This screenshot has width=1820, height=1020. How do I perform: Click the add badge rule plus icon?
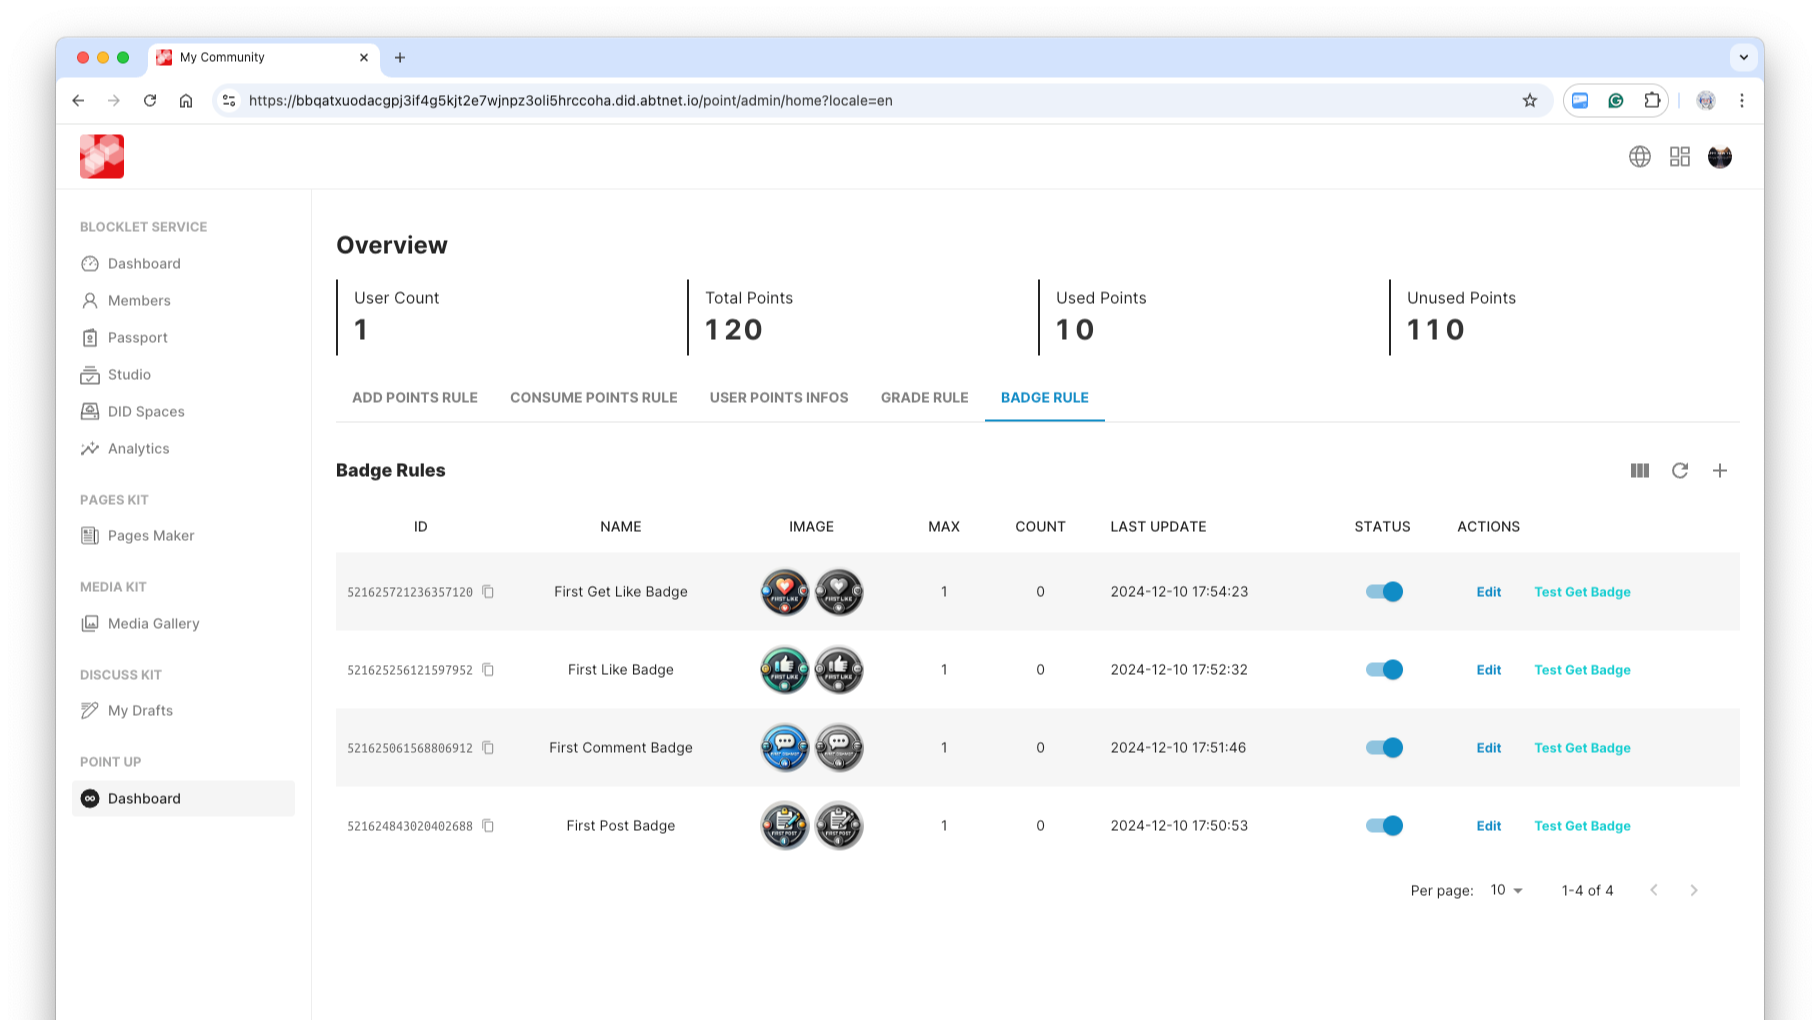[x=1719, y=470]
